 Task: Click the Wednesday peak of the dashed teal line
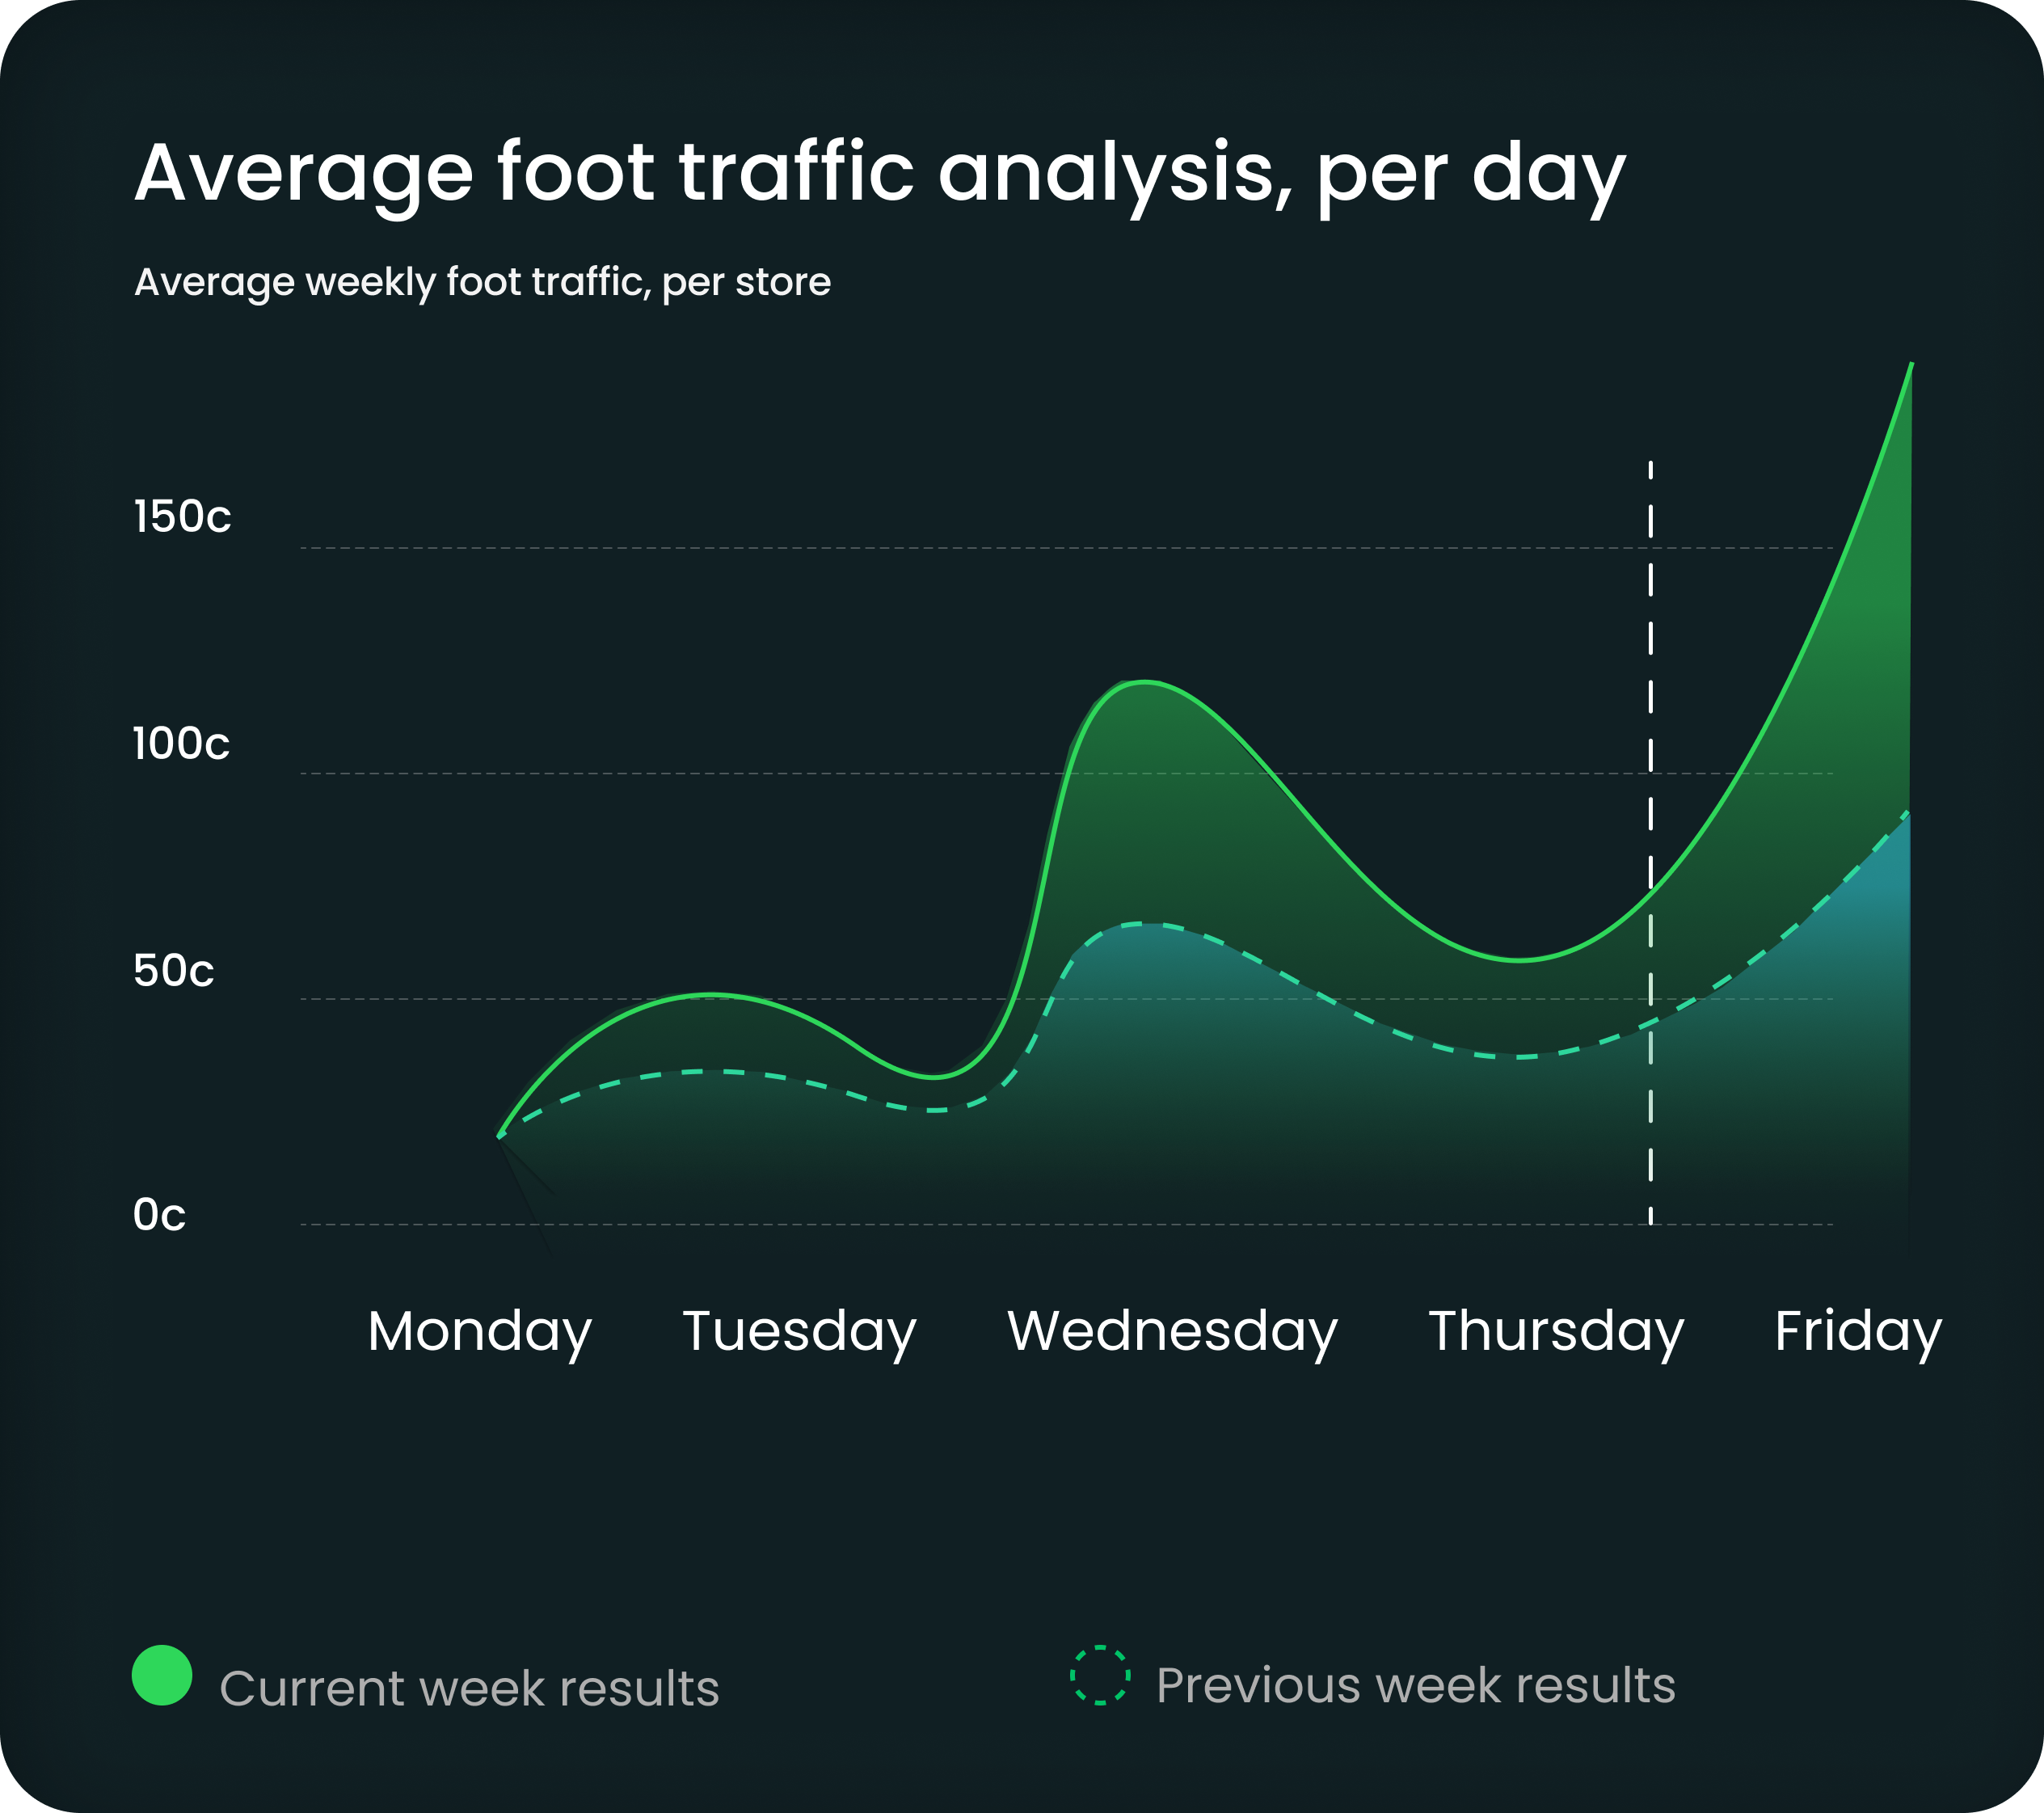[1150, 924]
